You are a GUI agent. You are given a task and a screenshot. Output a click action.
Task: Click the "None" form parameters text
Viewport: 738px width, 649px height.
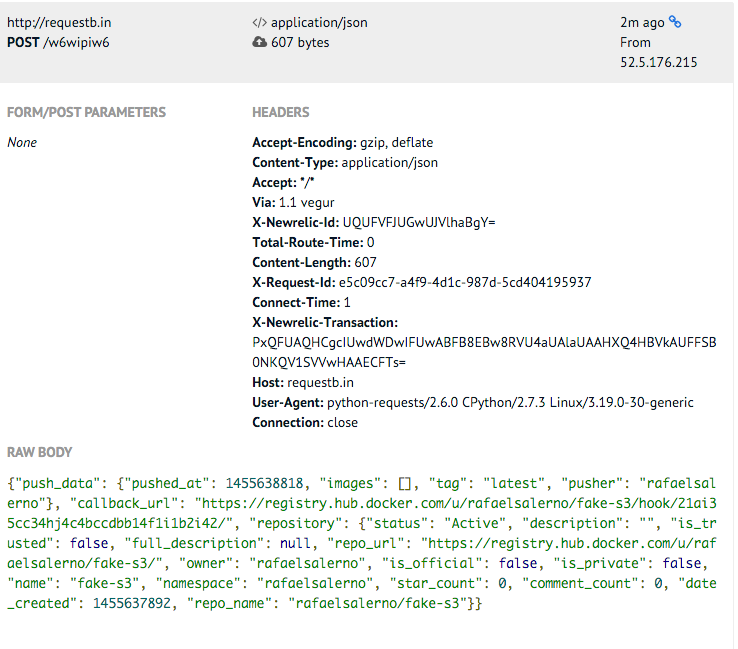click(x=22, y=142)
